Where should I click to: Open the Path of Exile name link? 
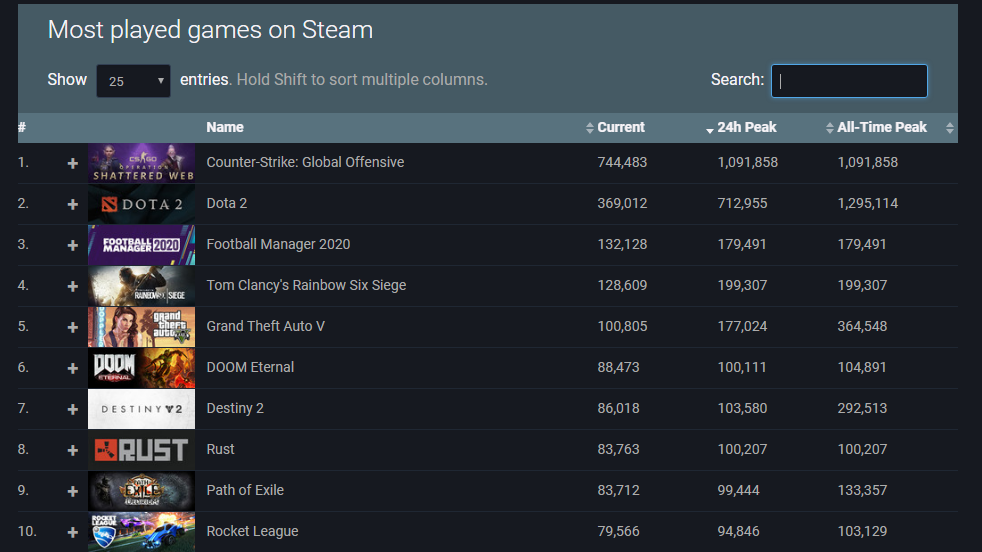click(x=245, y=490)
